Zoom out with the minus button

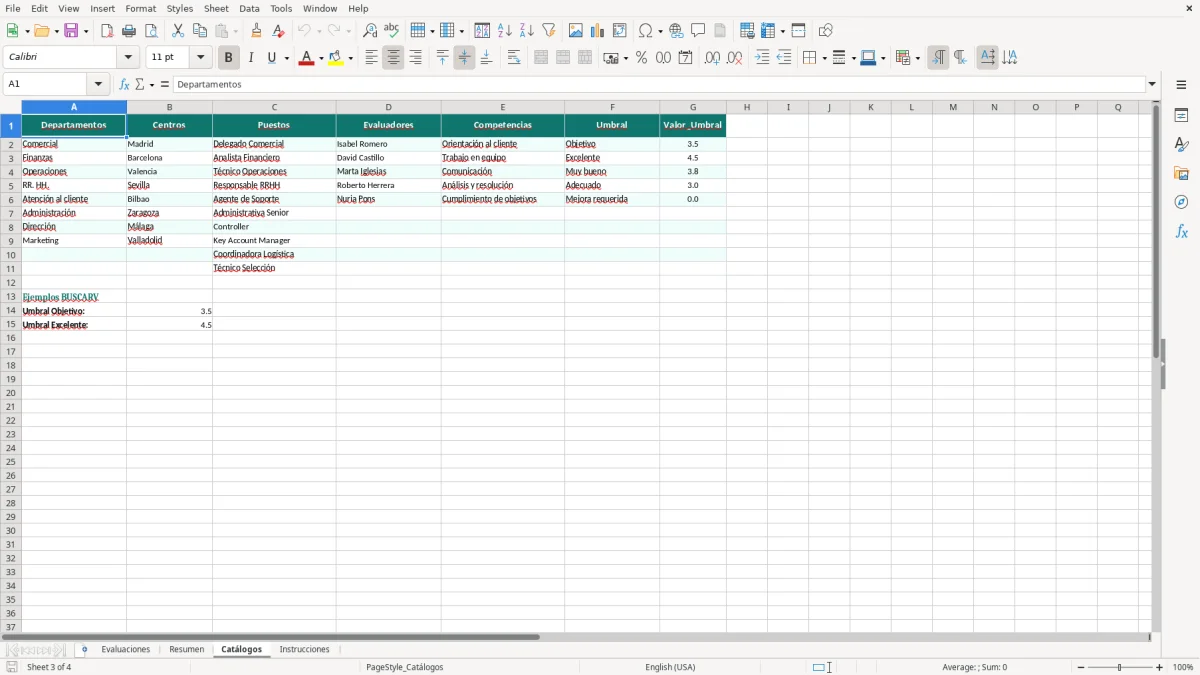click(1081, 667)
